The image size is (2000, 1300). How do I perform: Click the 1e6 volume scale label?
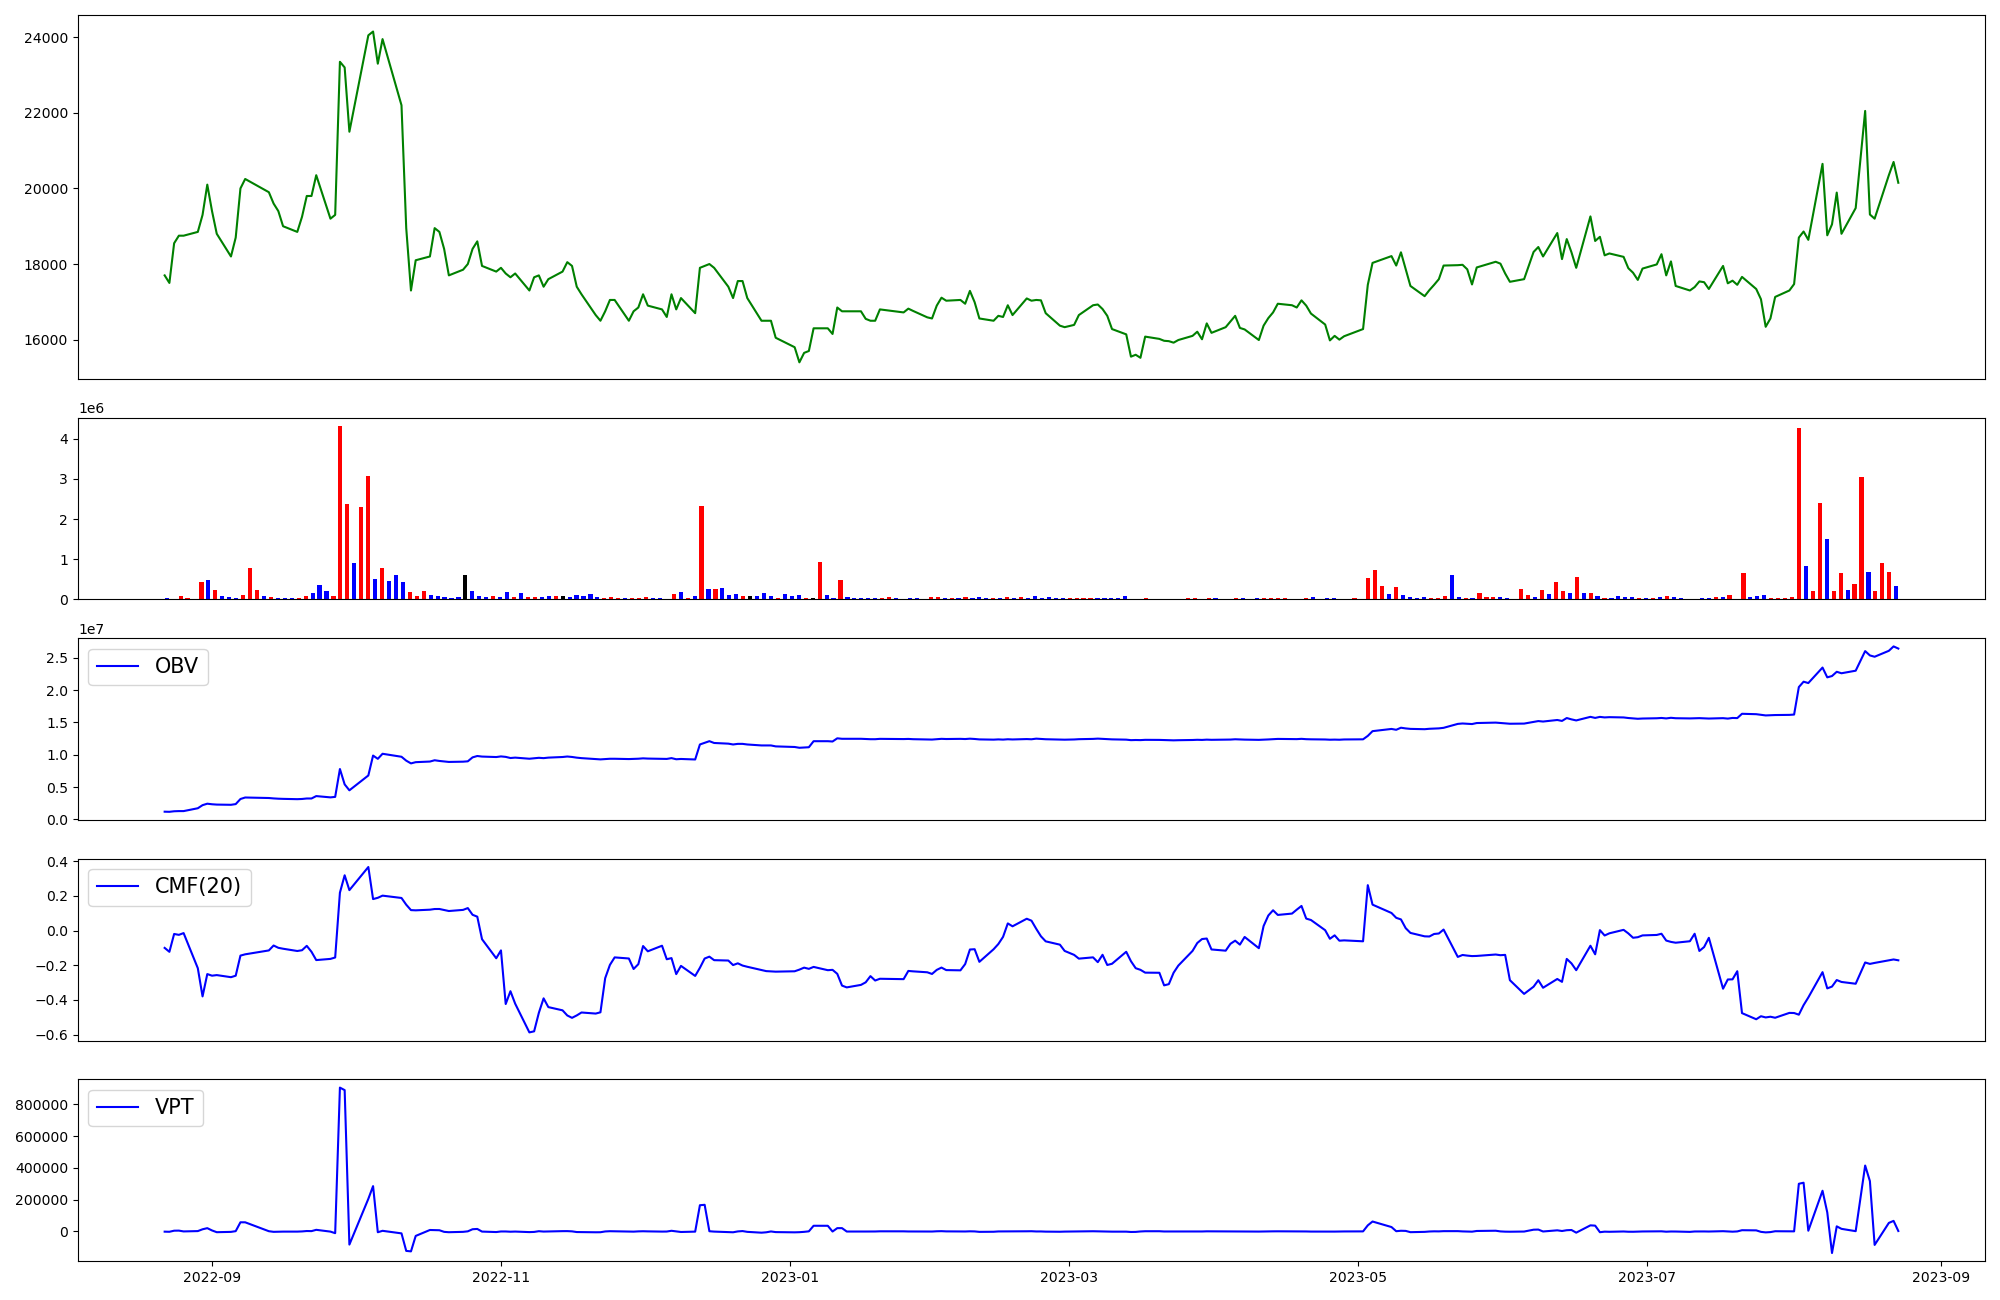[91, 409]
